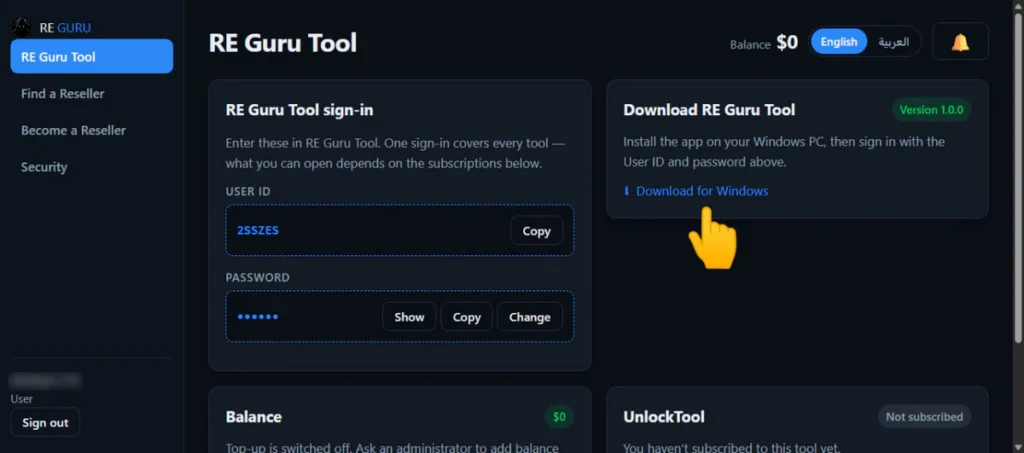
Task: Open RE Guru Tool in sidebar
Action: pos(91,57)
